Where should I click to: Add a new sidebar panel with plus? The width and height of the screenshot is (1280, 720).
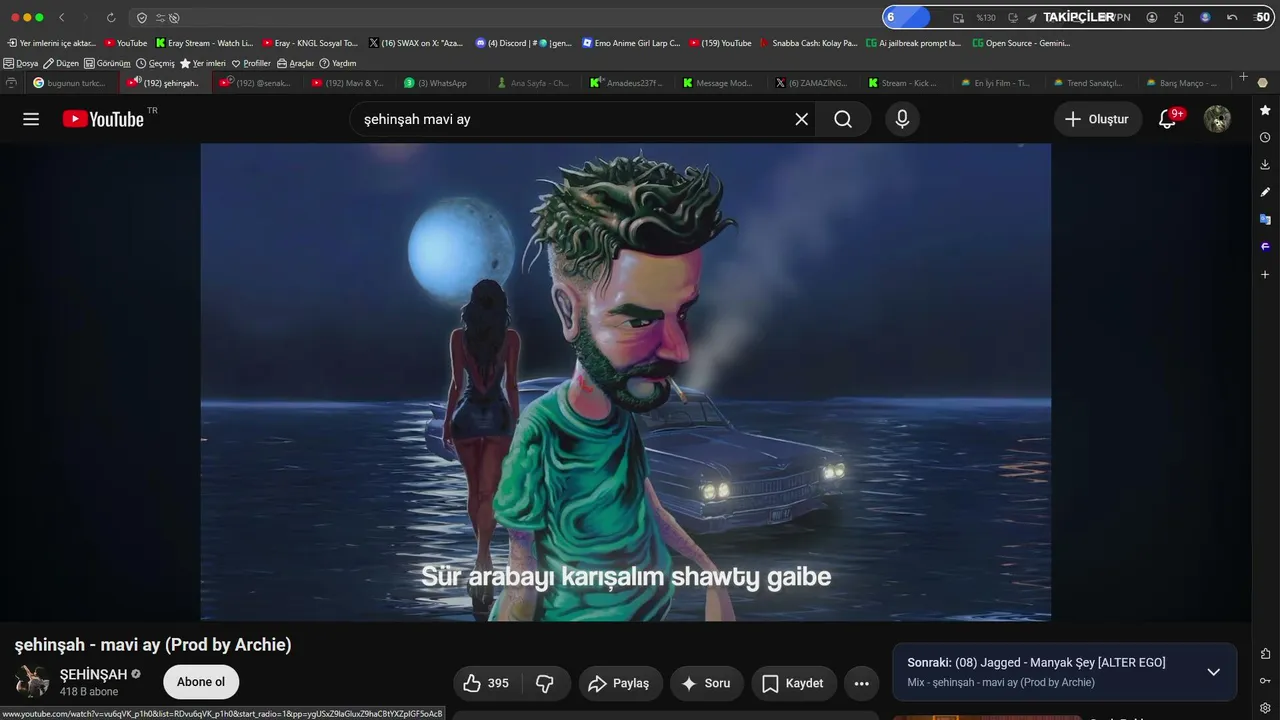coord(1265,274)
